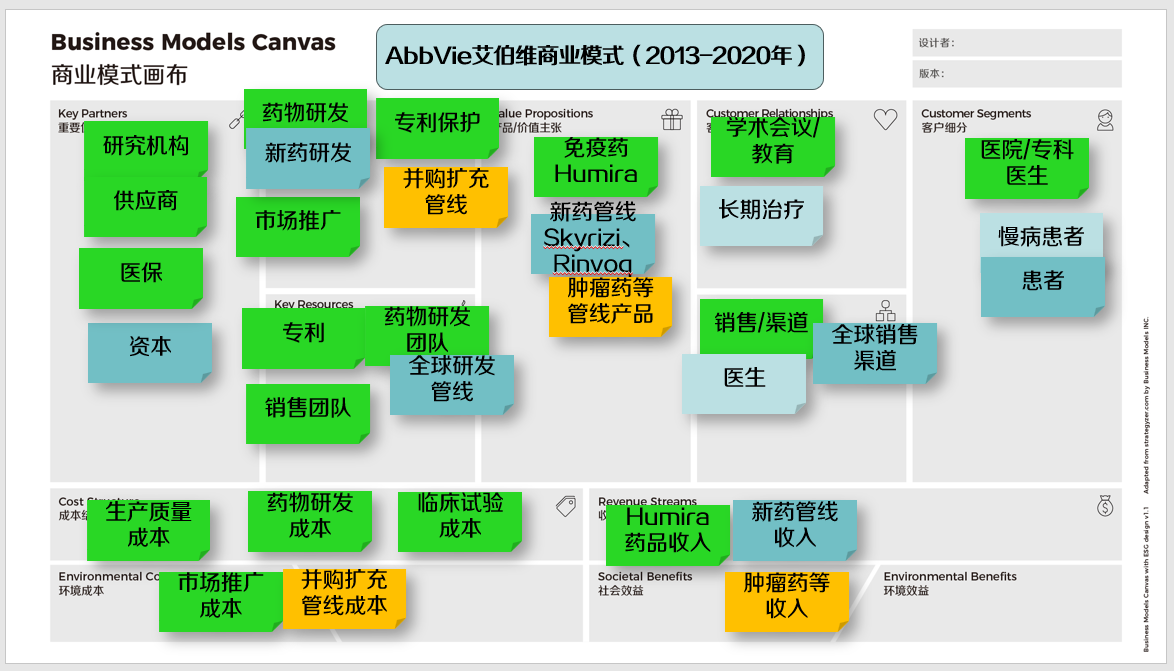Click the 客户细分 label text
Viewport: 1174px width, 671px height.
(x=944, y=128)
